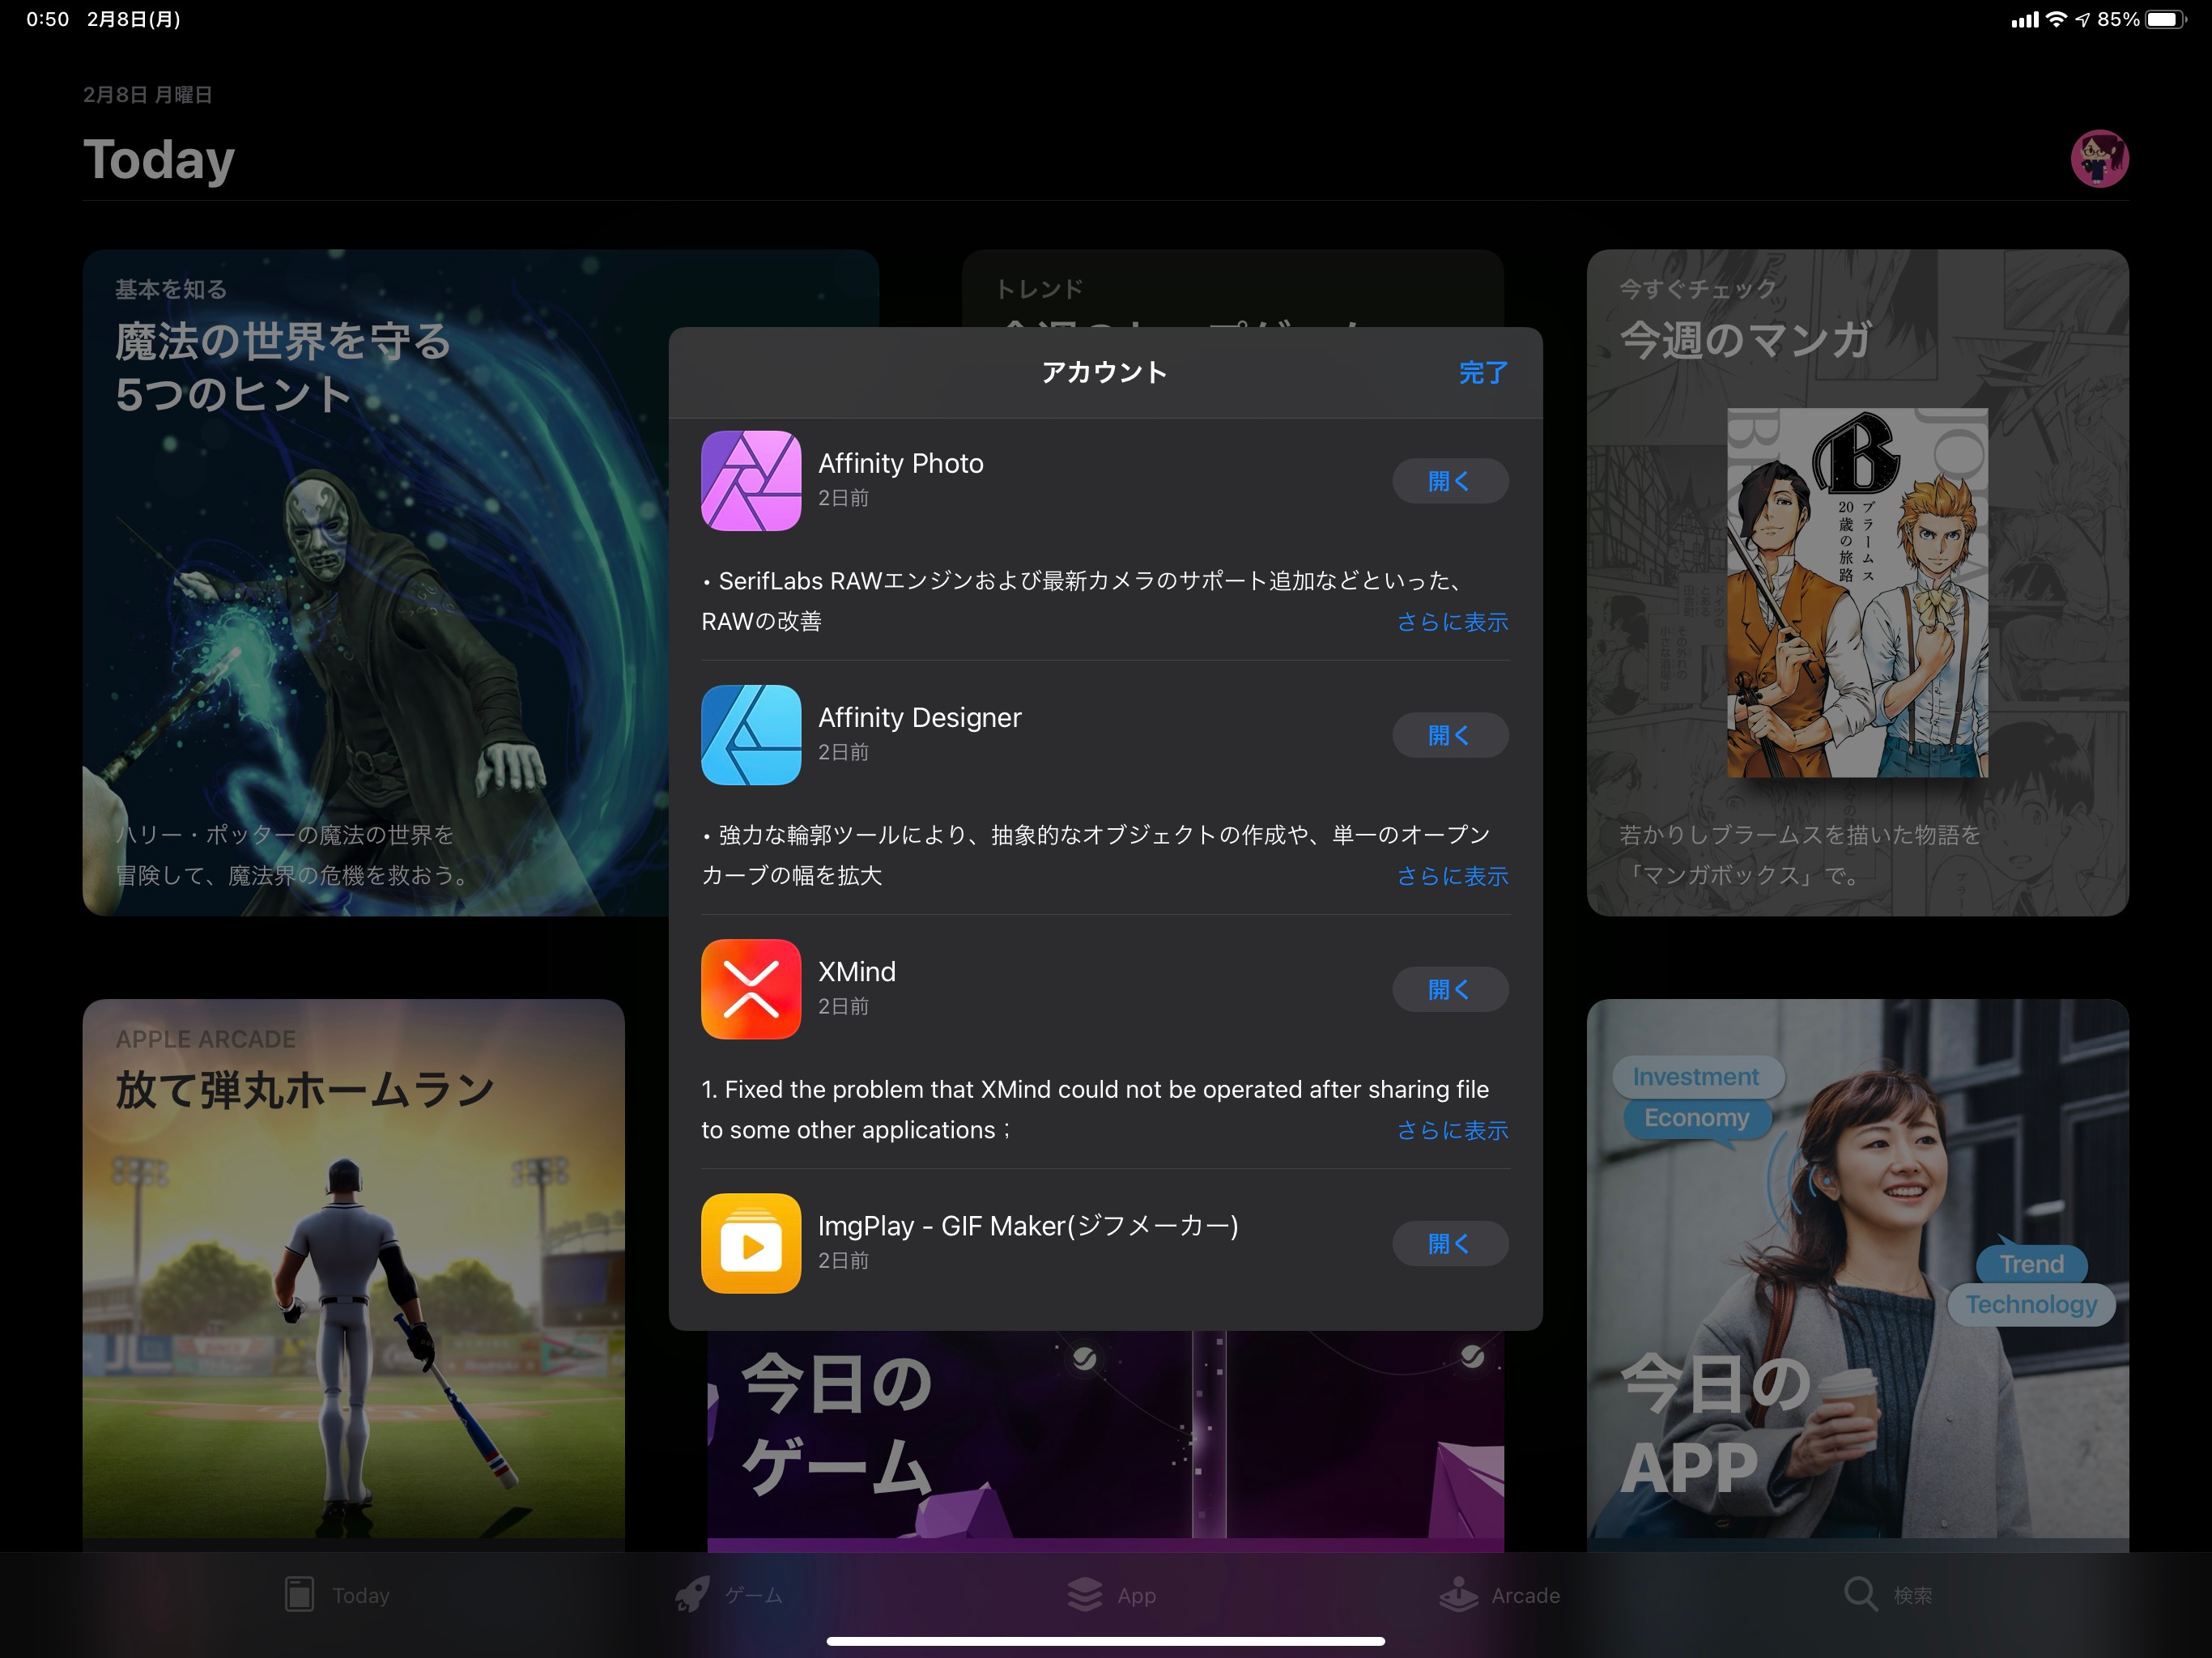The height and width of the screenshot is (1658, 2212).
Task: Open XMind with 開く button
Action: pos(1449,989)
